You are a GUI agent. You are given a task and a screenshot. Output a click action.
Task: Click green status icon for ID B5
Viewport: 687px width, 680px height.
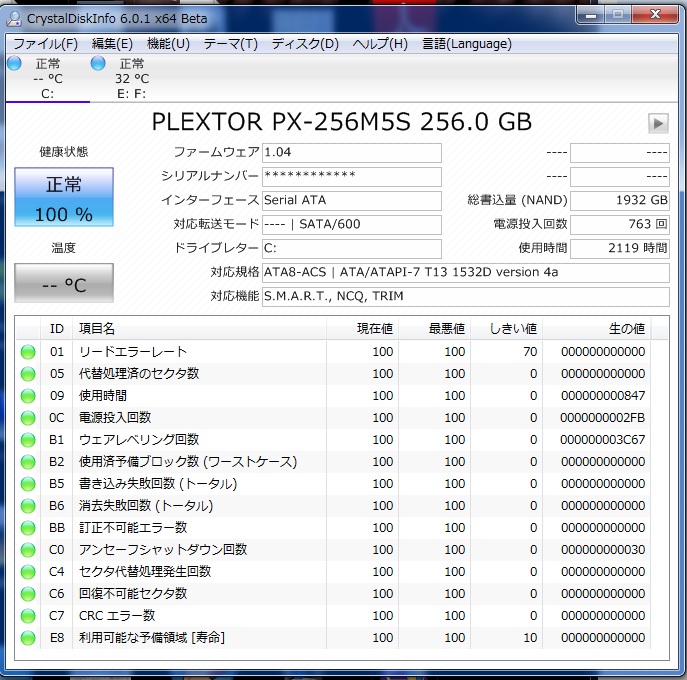tap(28, 484)
